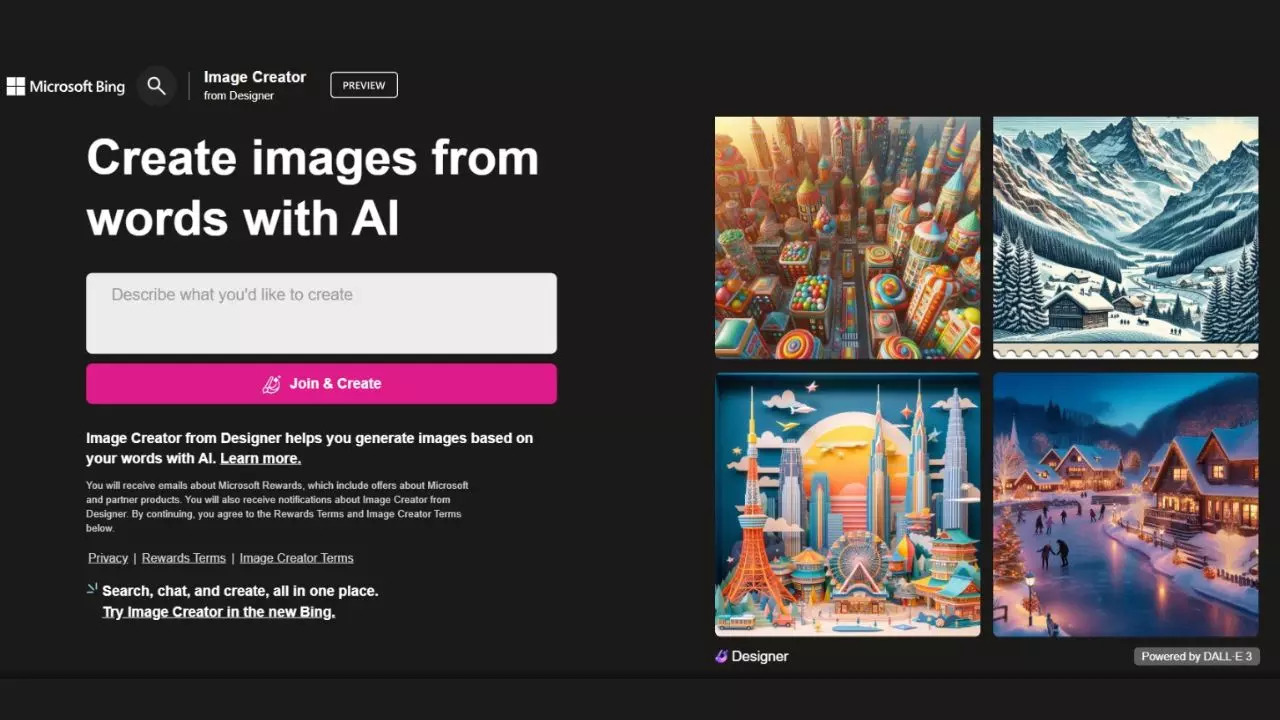Open the candy city sample image
The width and height of the screenshot is (1280, 720).
847,237
